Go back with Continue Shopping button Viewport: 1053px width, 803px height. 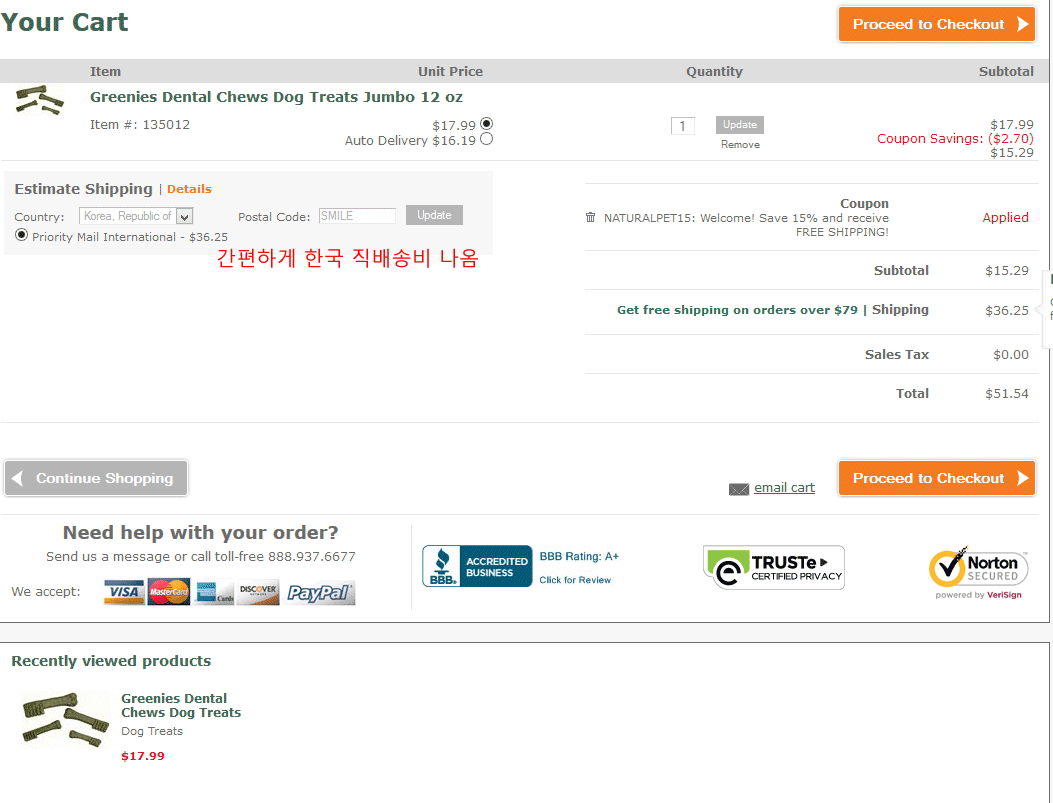pos(96,478)
